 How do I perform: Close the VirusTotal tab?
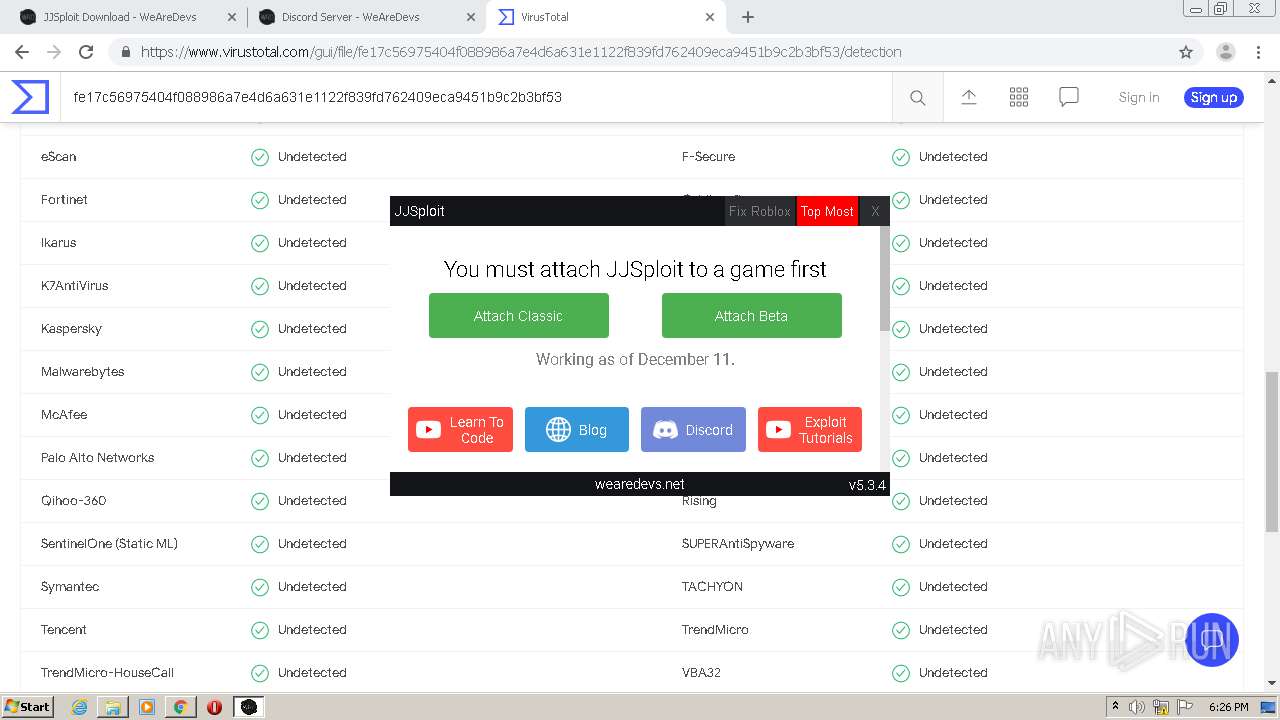pos(710,17)
